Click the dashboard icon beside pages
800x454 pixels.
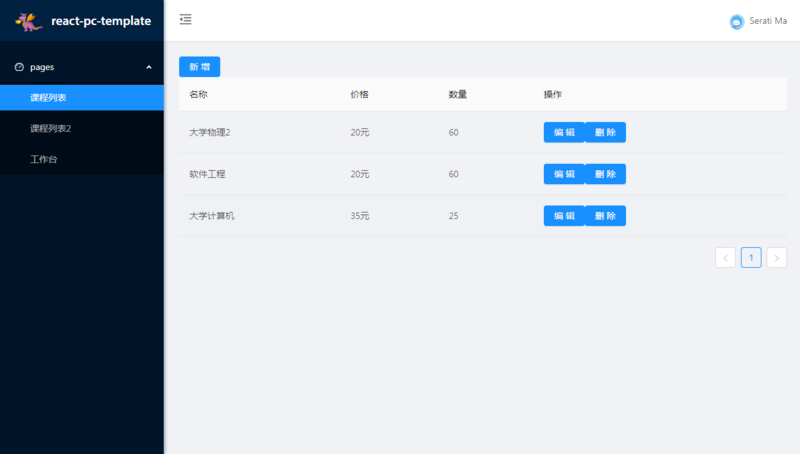pyautogui.click(x=19, y=67)
